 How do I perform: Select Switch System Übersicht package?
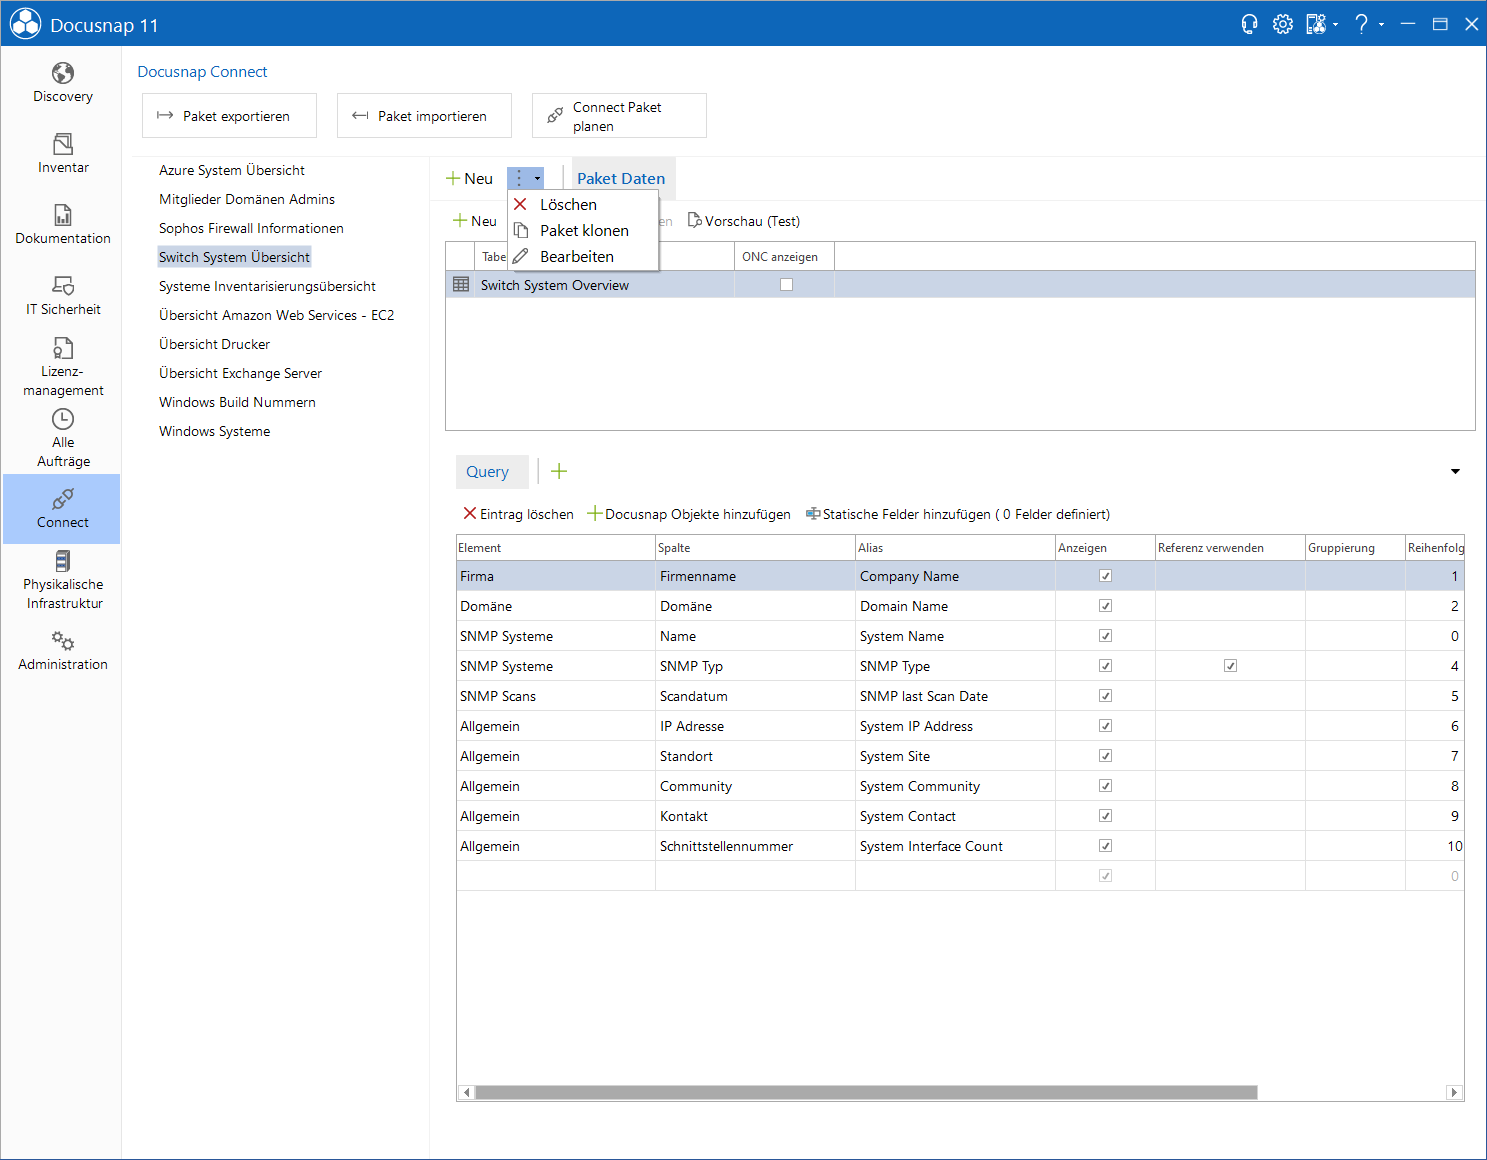coord(234,257)
